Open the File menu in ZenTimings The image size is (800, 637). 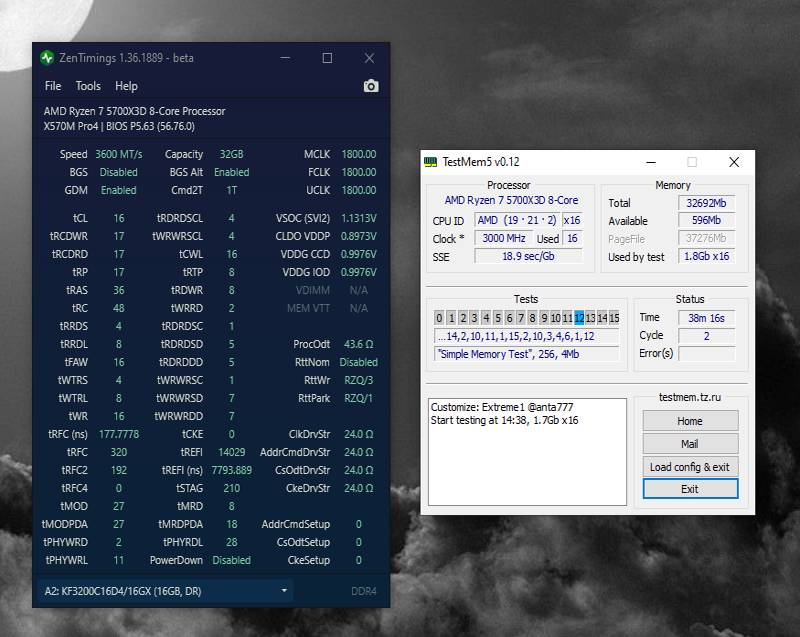point(53,87)
